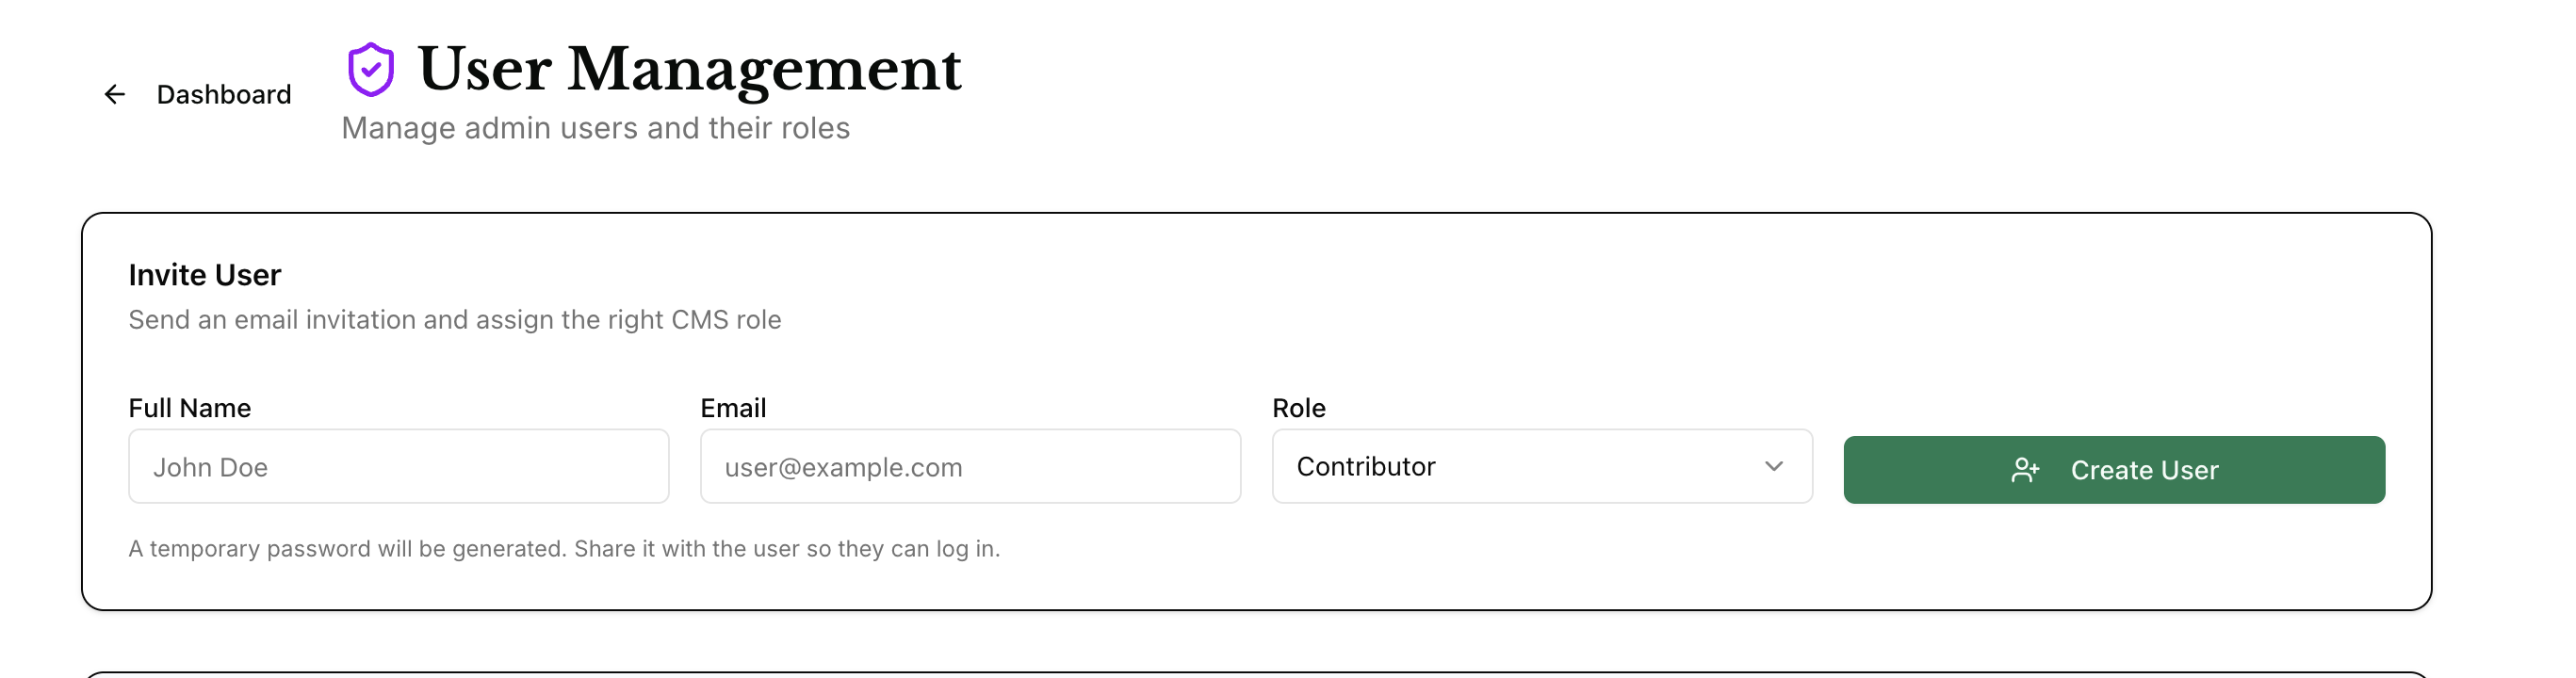Click the back arrow icon beside Dashboard

tap(115, 94)
